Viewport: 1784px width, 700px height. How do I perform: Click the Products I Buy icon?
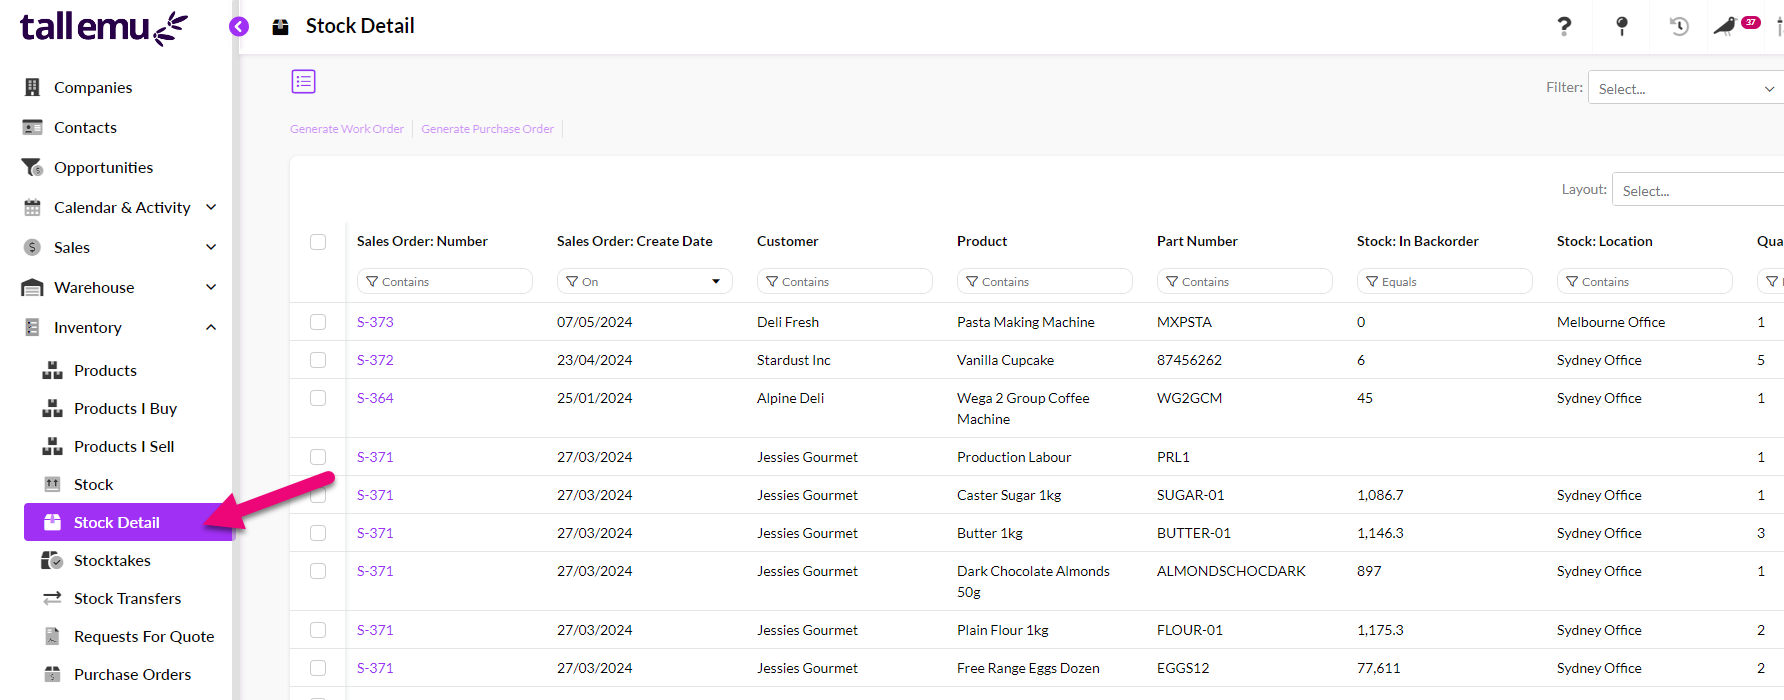click(x=52, y=408)
